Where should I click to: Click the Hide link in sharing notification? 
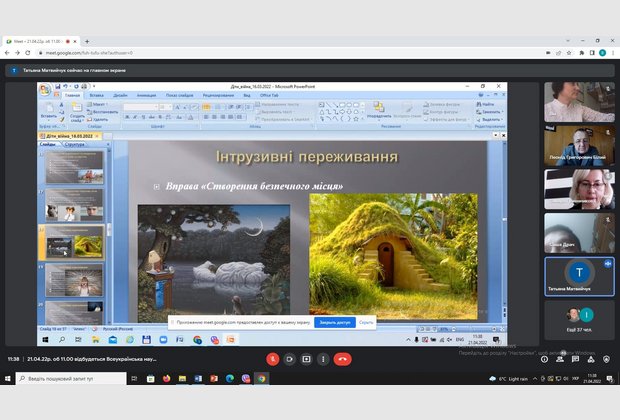(x=366, y=323)
